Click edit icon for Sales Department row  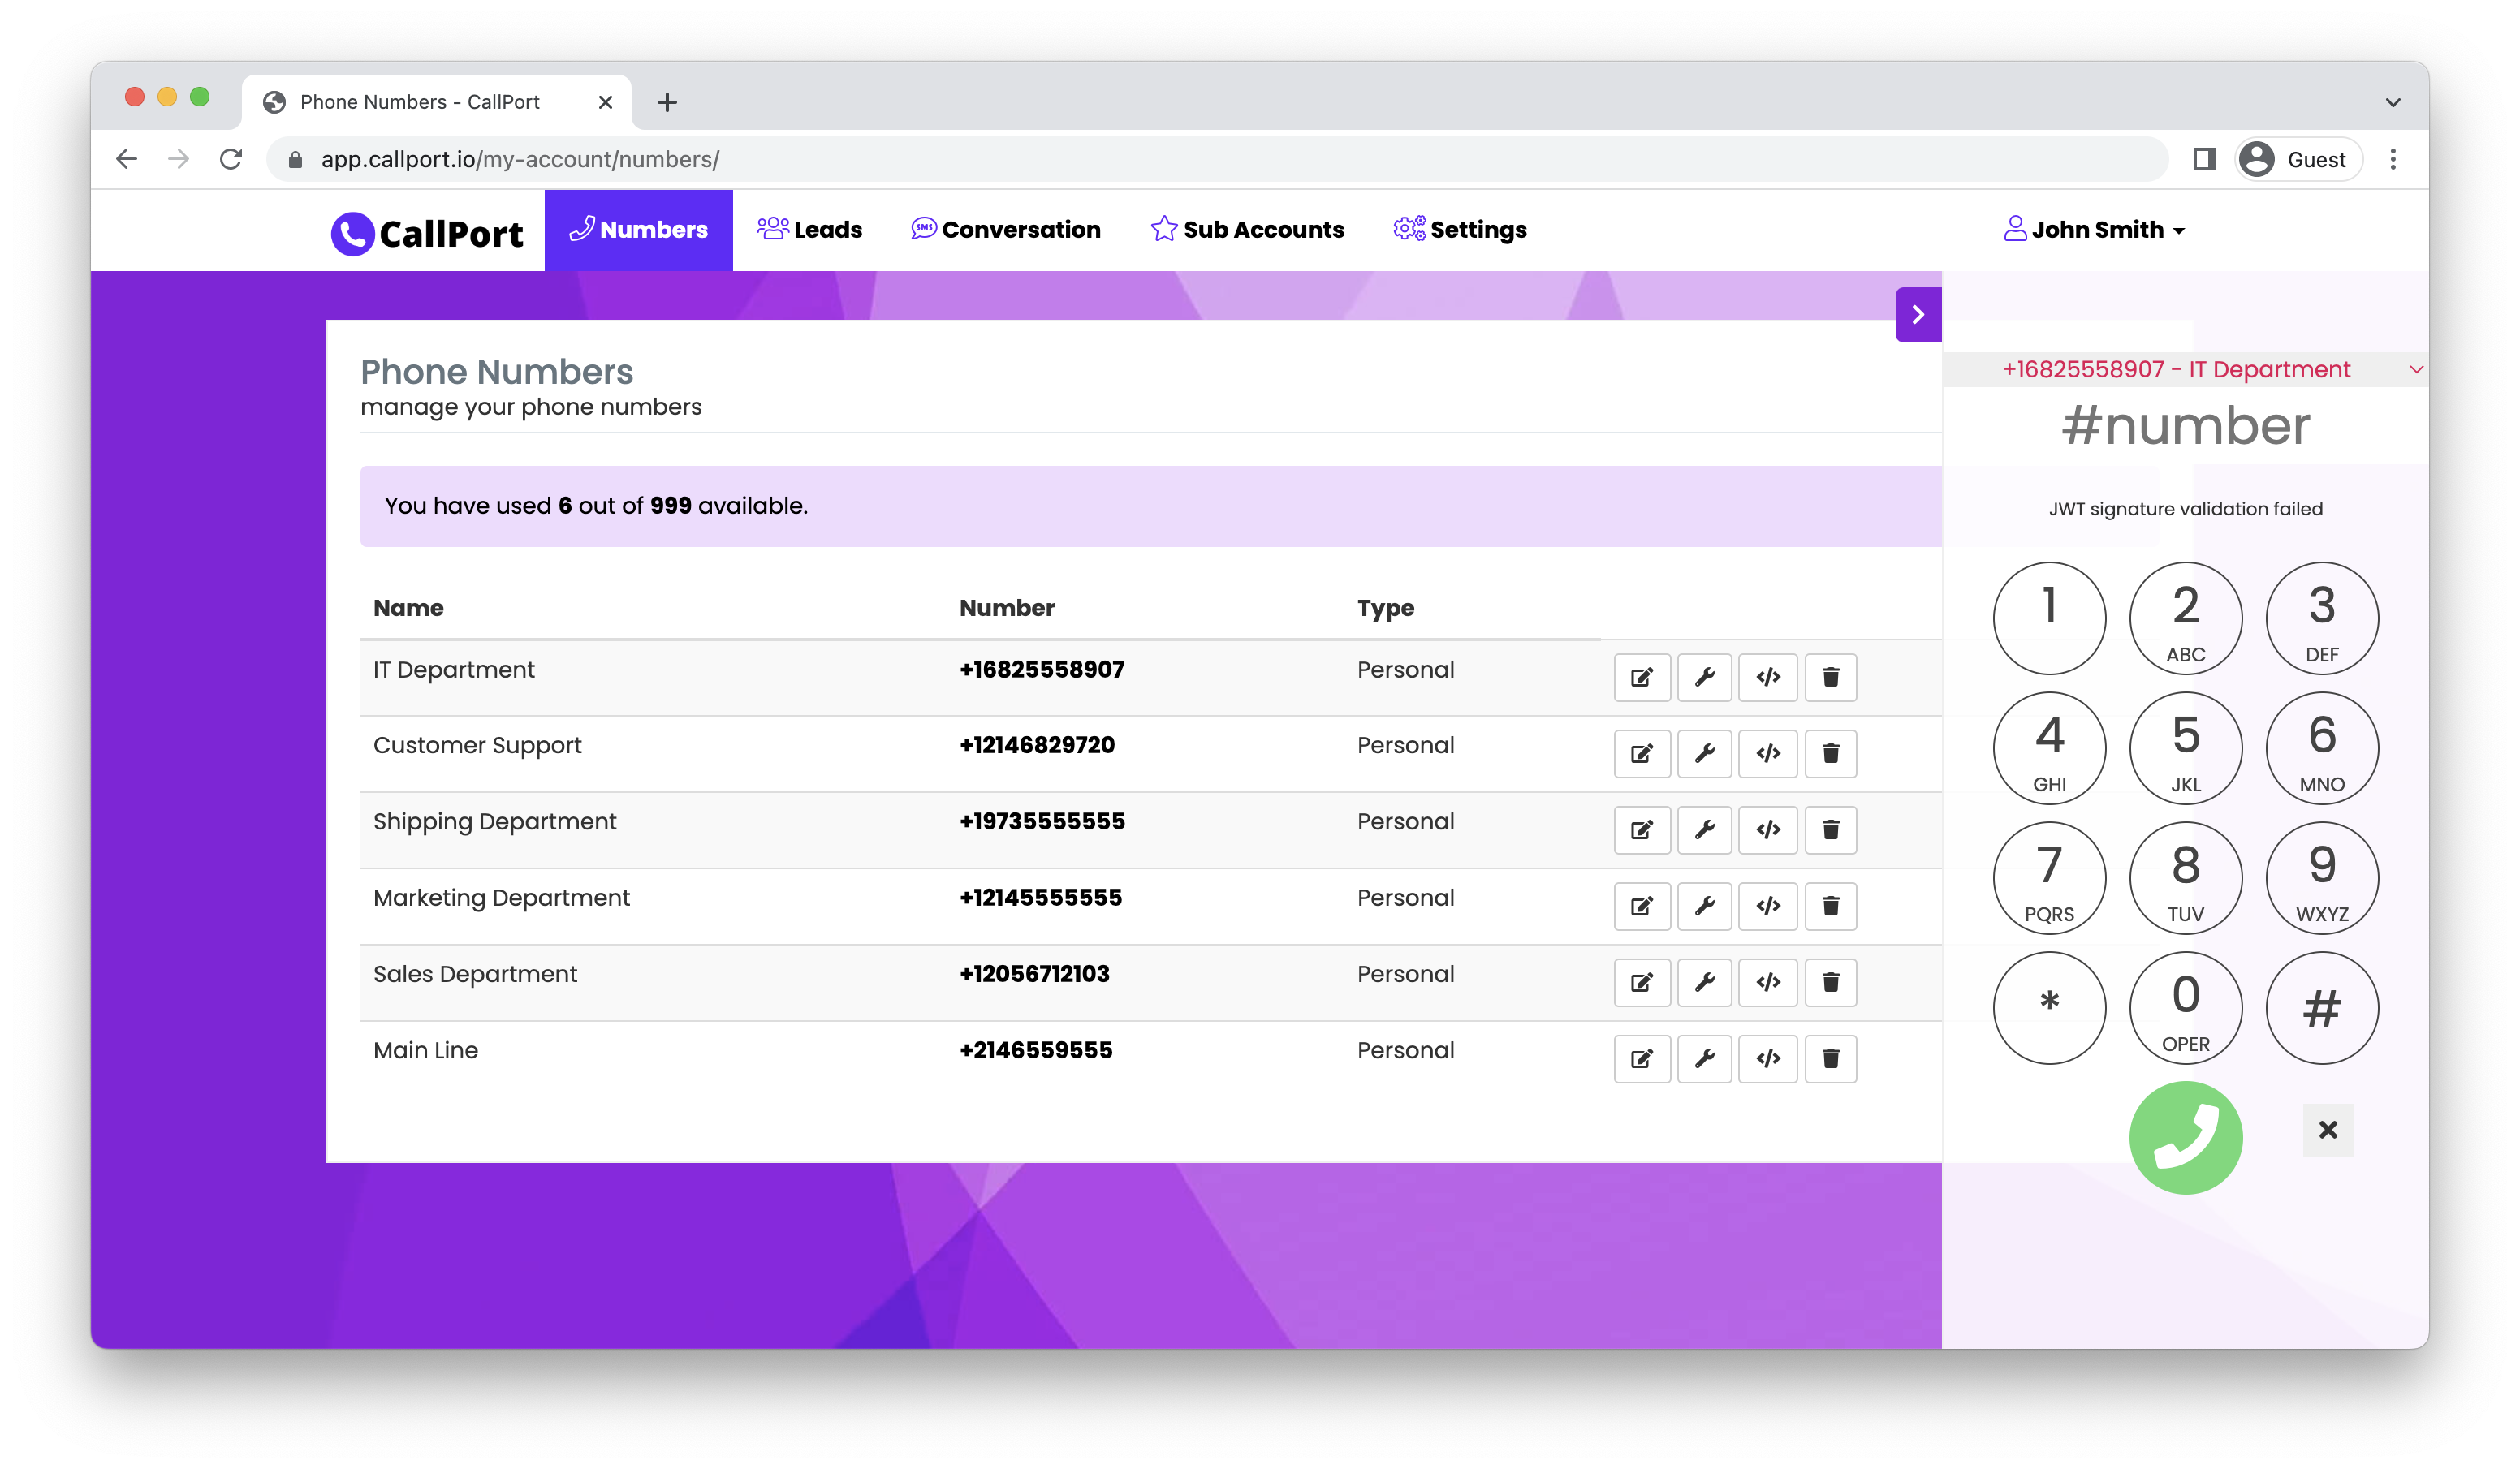point(1641,982)
